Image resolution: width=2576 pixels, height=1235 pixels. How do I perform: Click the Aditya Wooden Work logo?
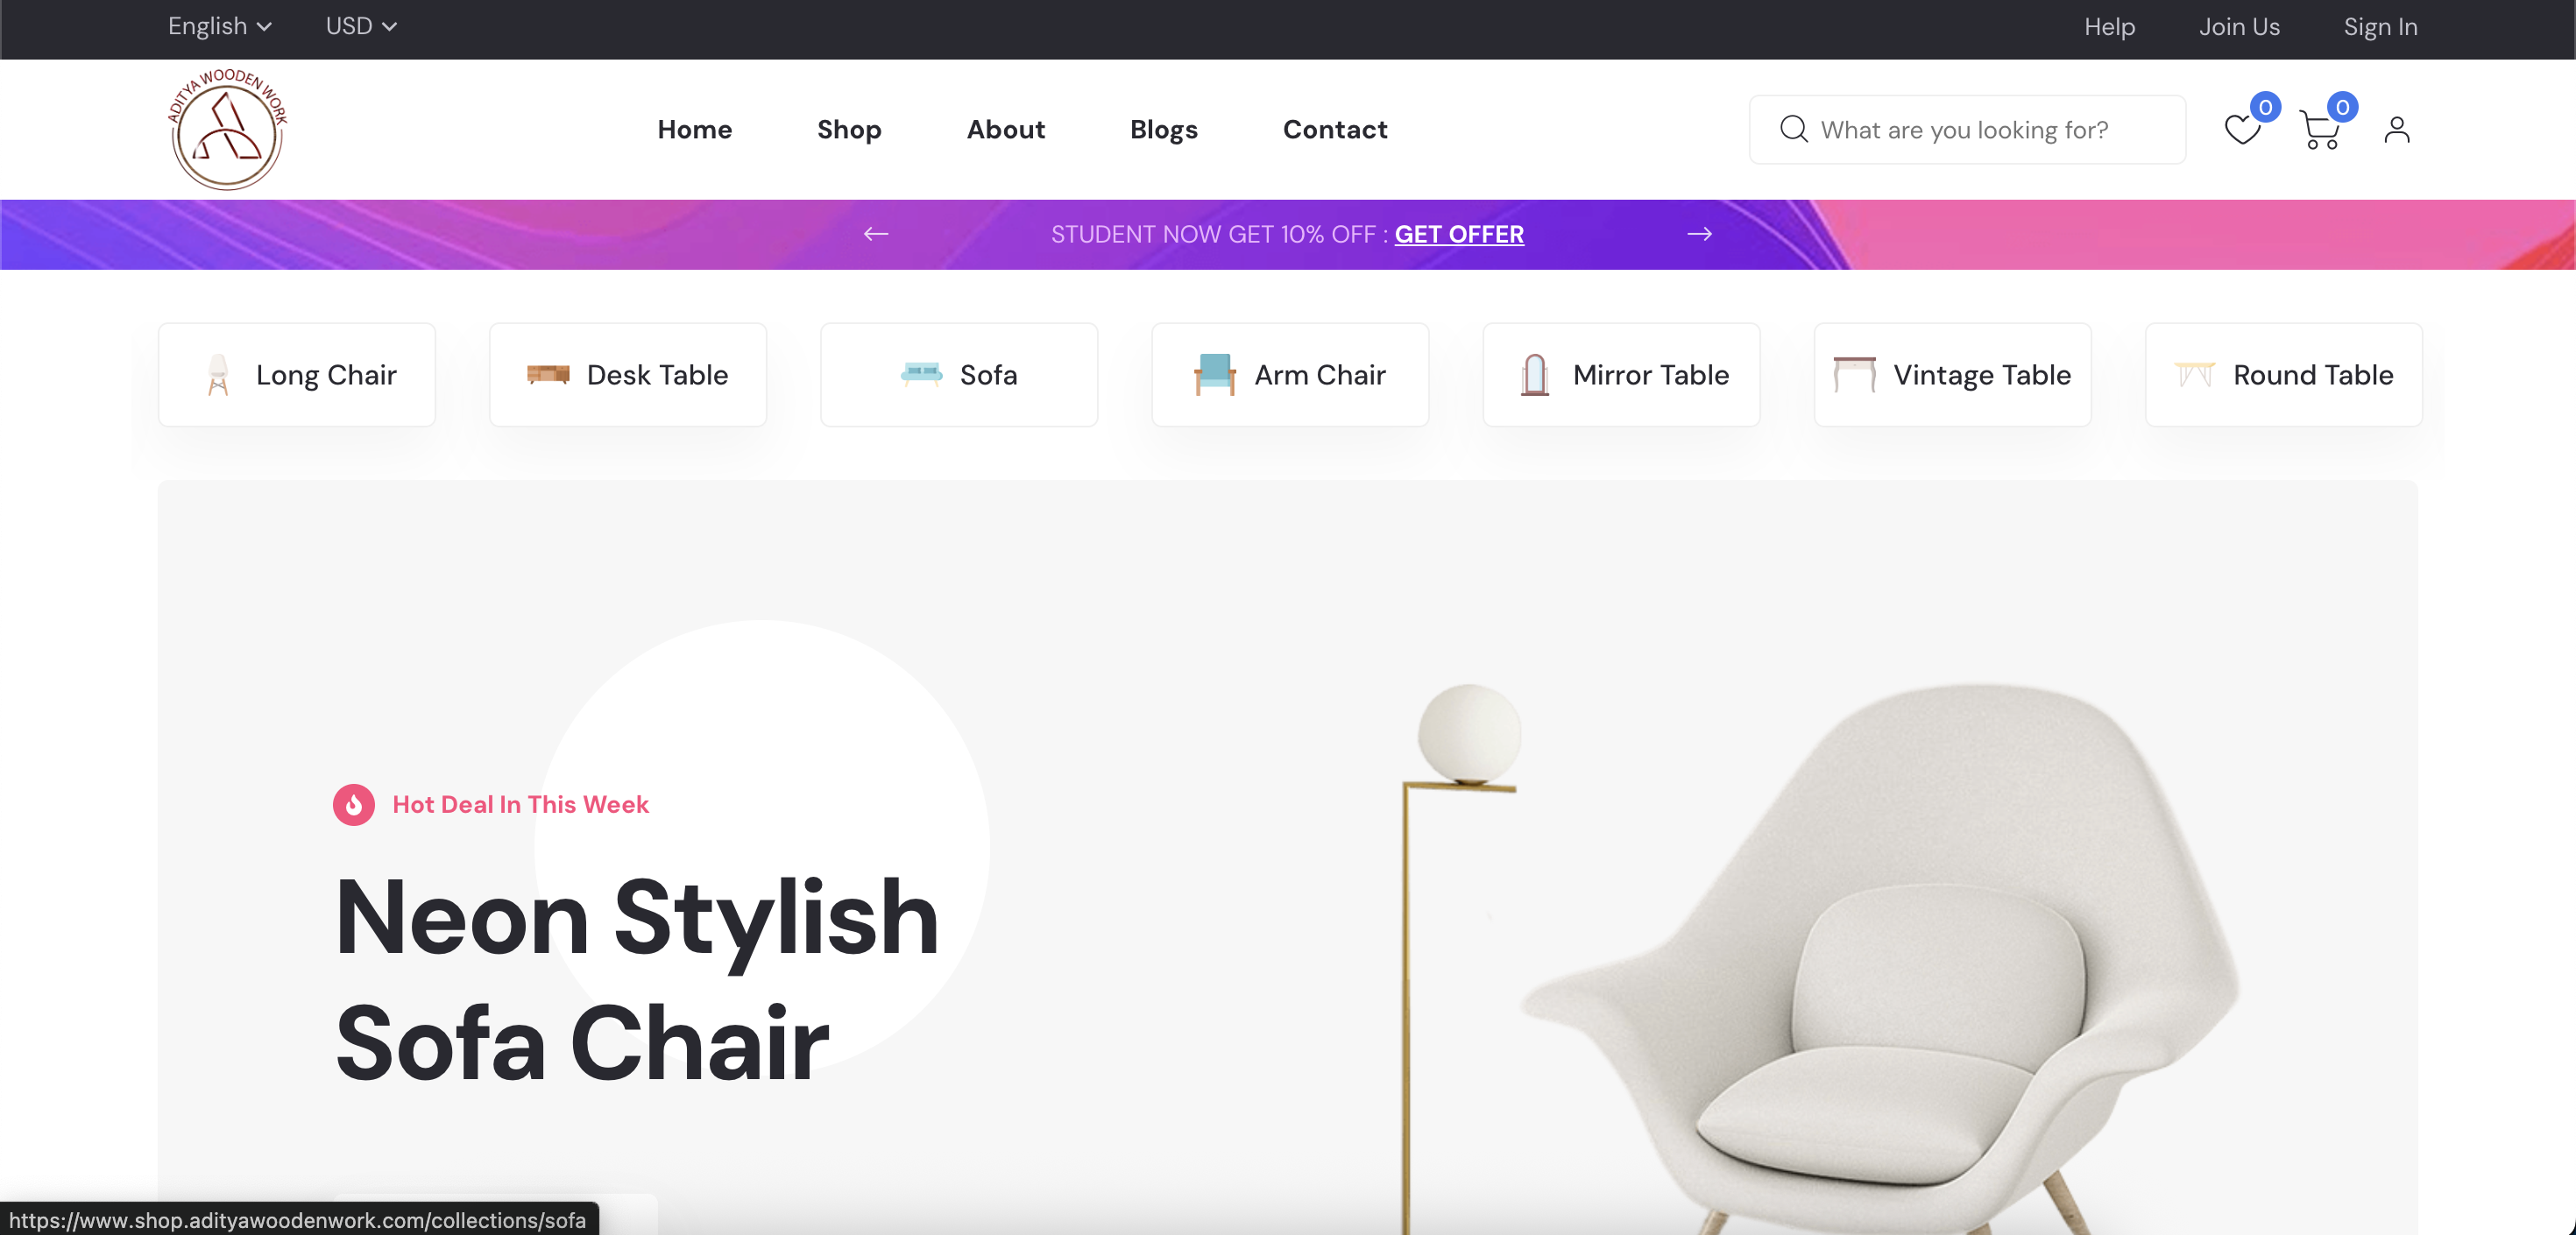pyautogui.click(x=227, y=129)
